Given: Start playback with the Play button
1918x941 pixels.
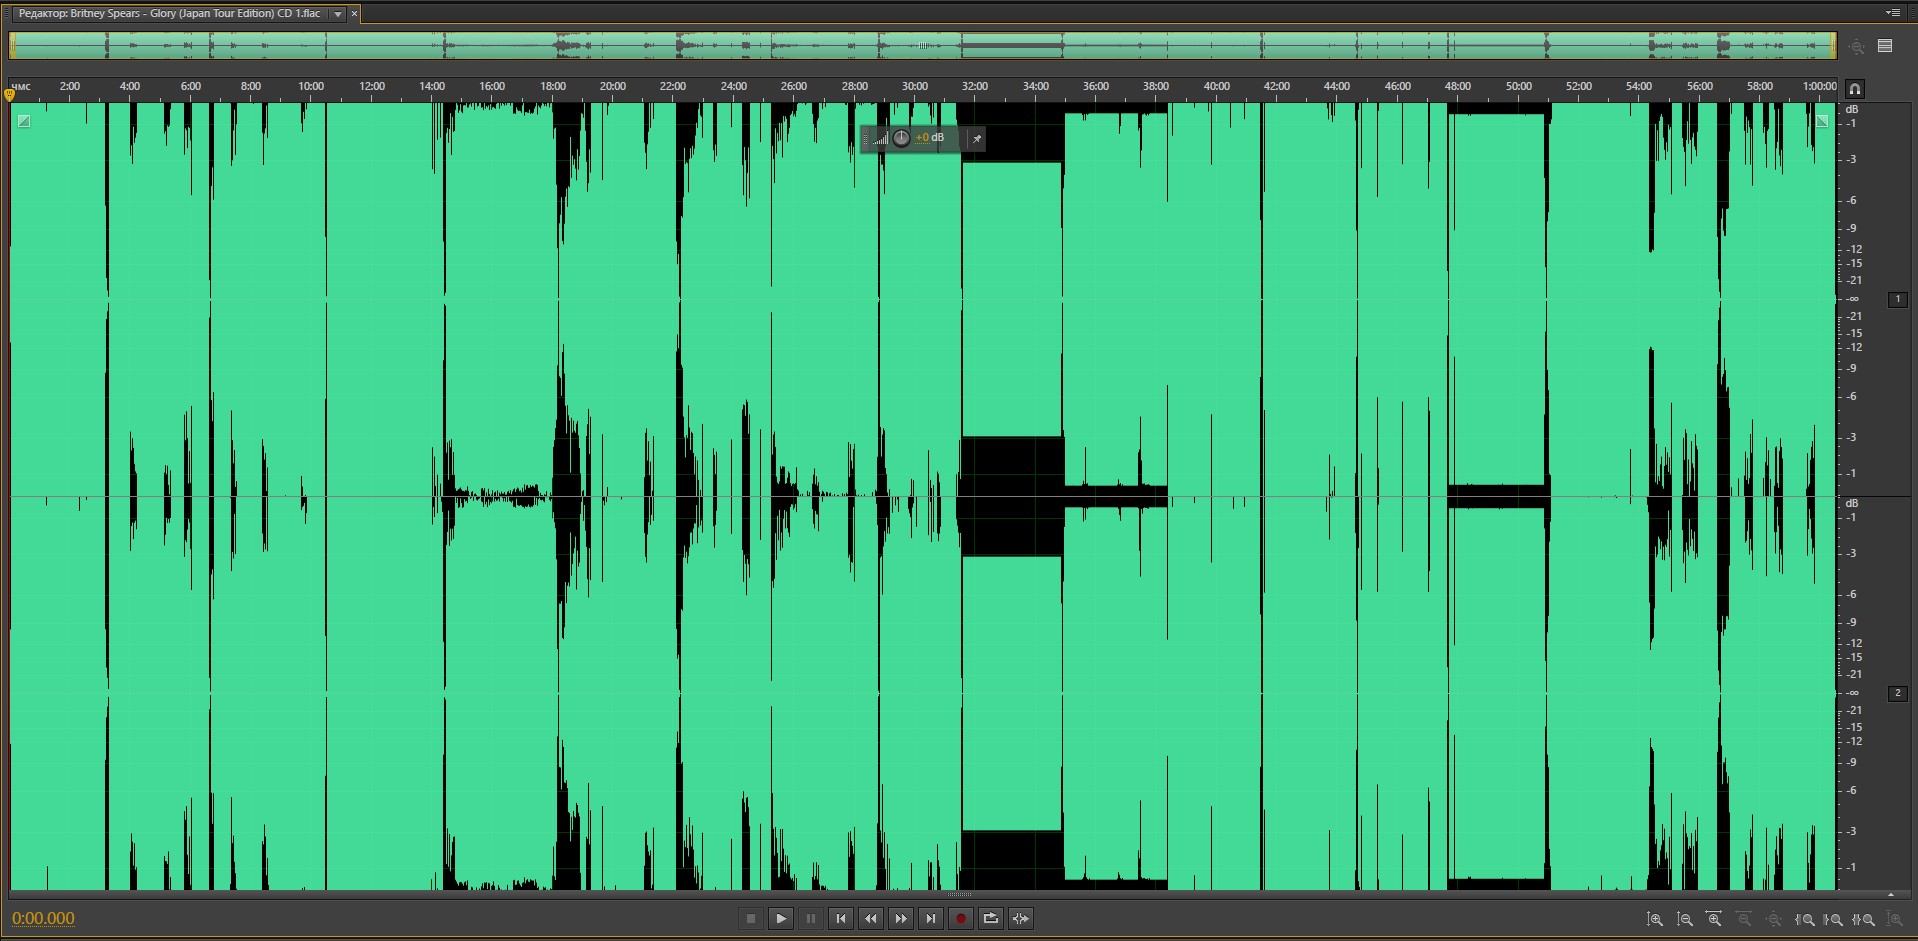Looking at the screenshot, I should tap(781, 918).
